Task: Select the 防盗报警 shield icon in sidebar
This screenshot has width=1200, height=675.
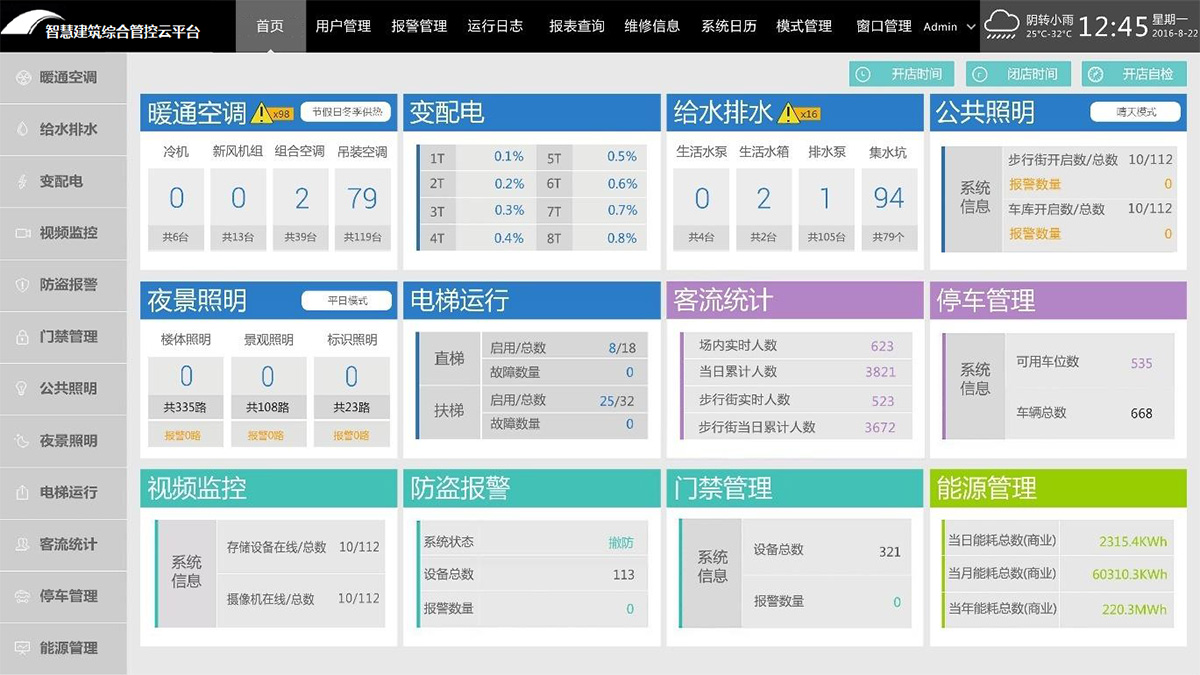Action: [22, 285]
